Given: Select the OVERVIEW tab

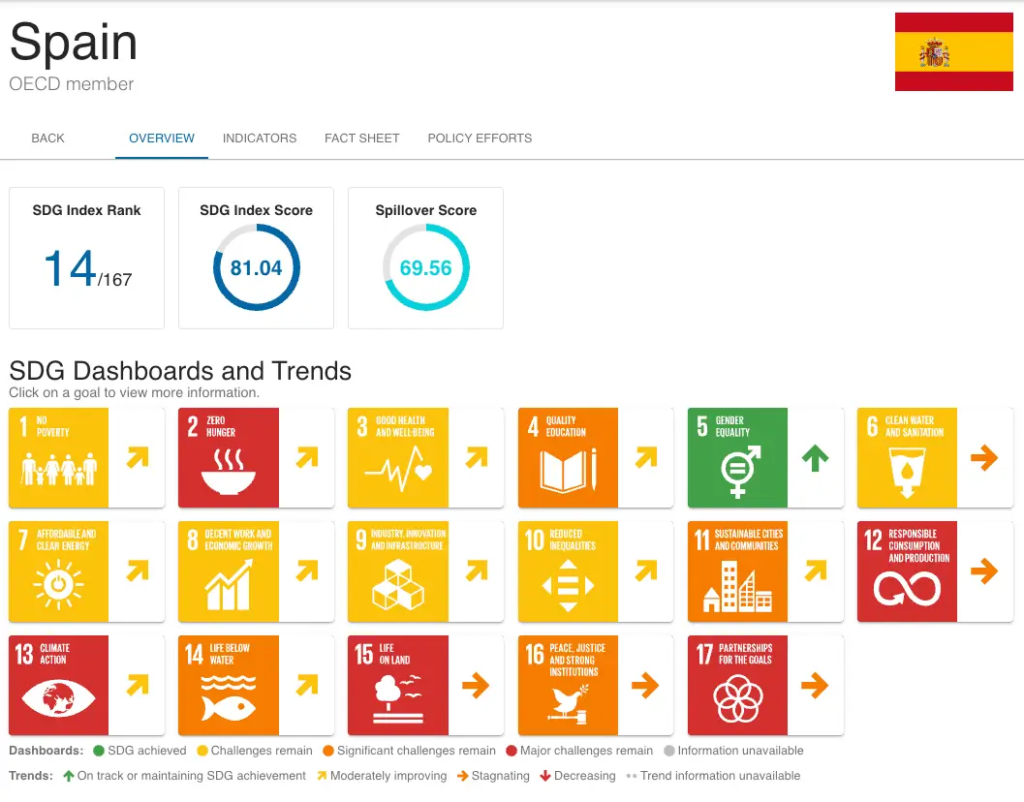Looking at the screenshot, I should (161, 138).
